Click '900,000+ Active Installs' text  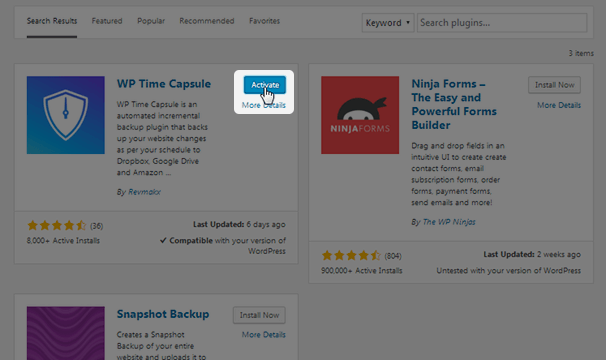tap(362, 271)
